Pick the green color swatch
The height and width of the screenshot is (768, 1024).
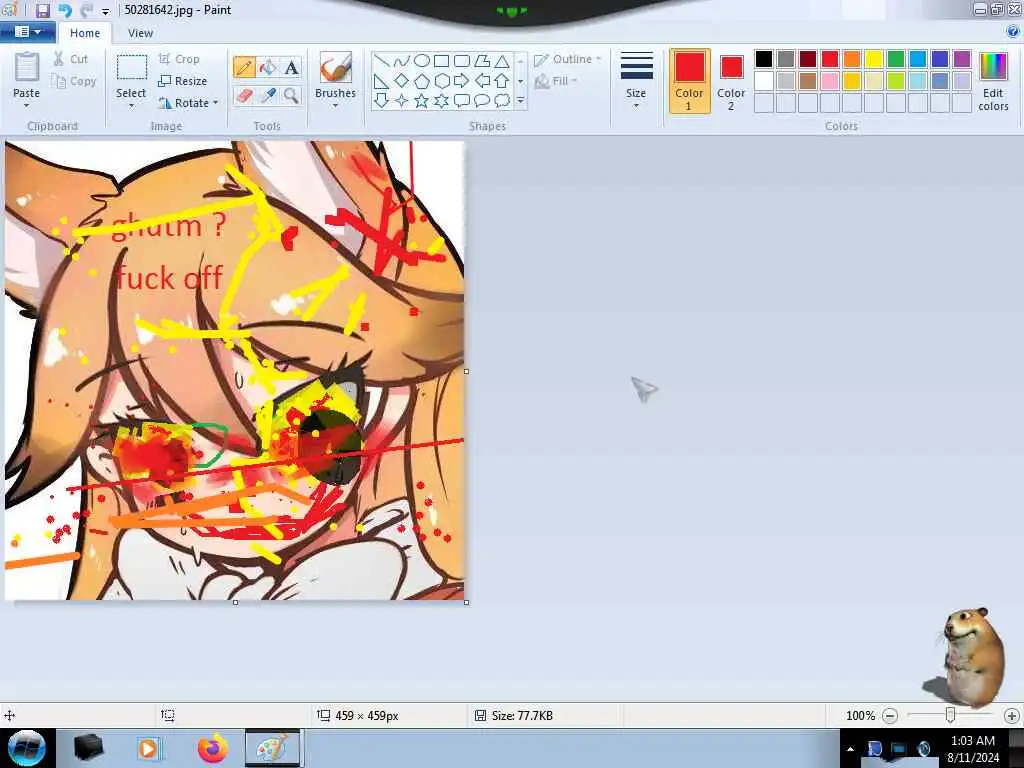point(896,59)
